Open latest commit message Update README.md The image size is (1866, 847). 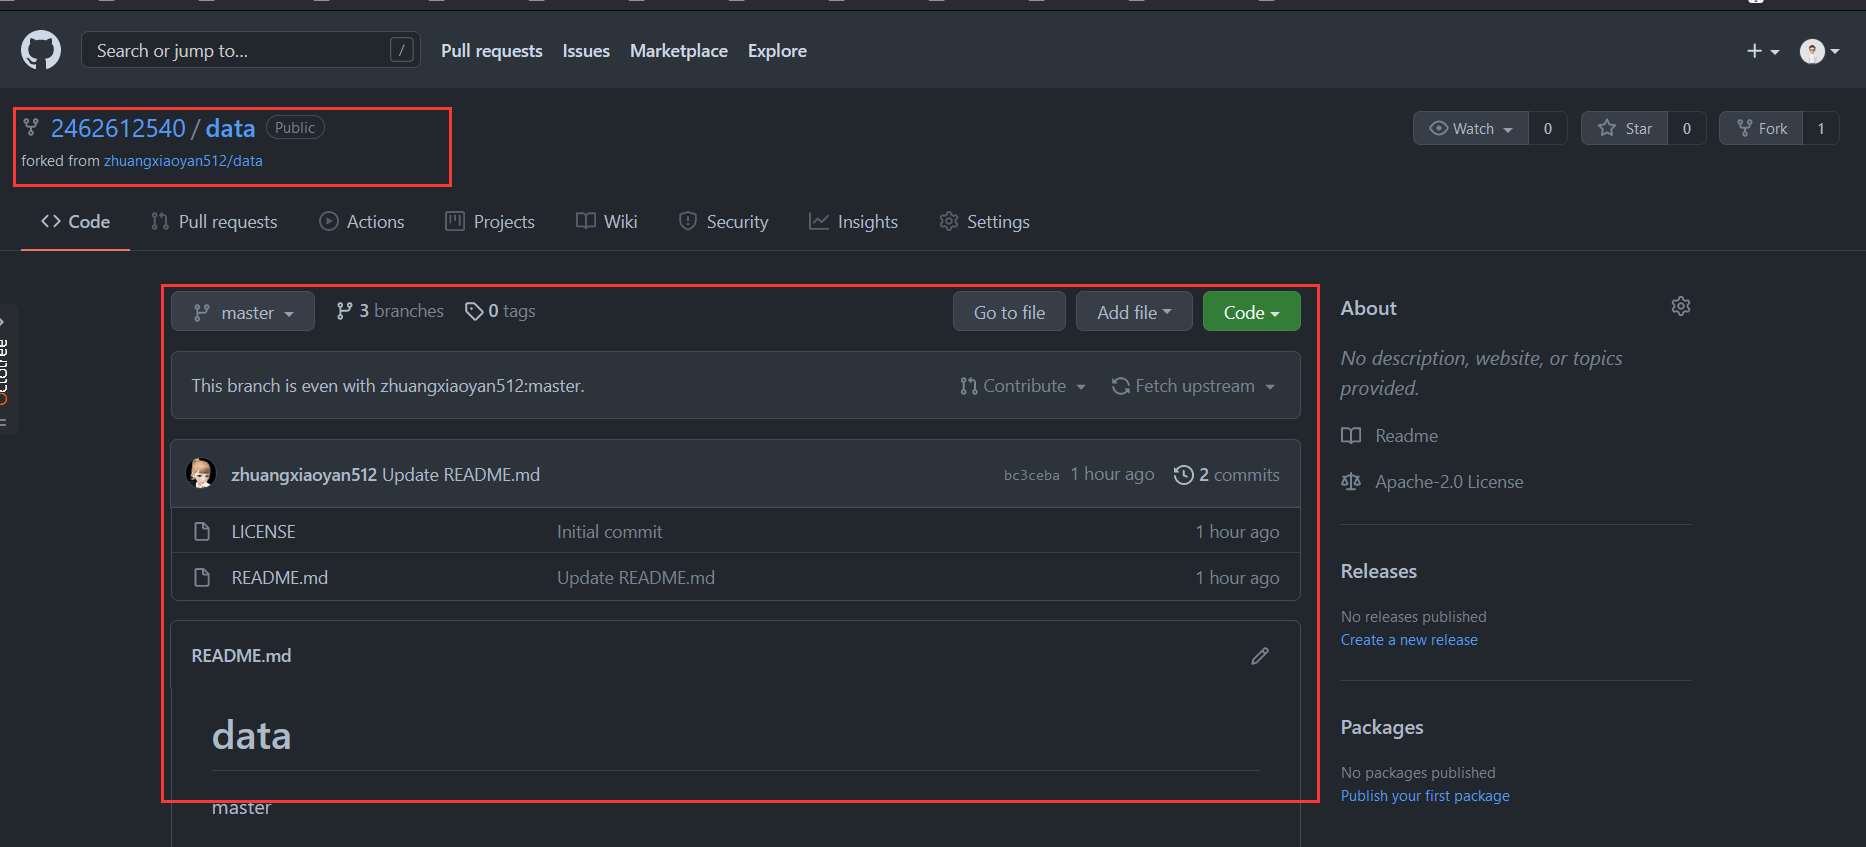click(461, 475)
